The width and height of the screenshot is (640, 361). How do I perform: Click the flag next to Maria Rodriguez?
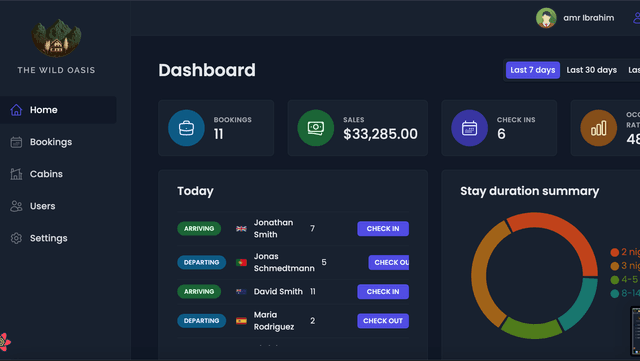pos(241,321)
